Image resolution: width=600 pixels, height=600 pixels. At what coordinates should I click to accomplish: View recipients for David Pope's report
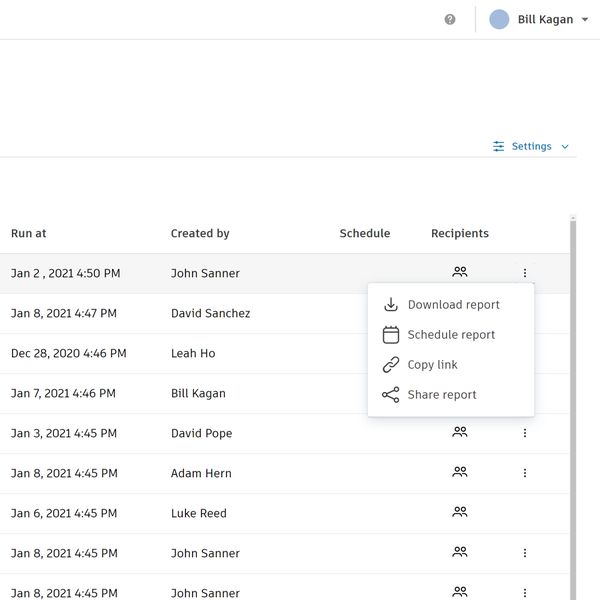[460, 433]
